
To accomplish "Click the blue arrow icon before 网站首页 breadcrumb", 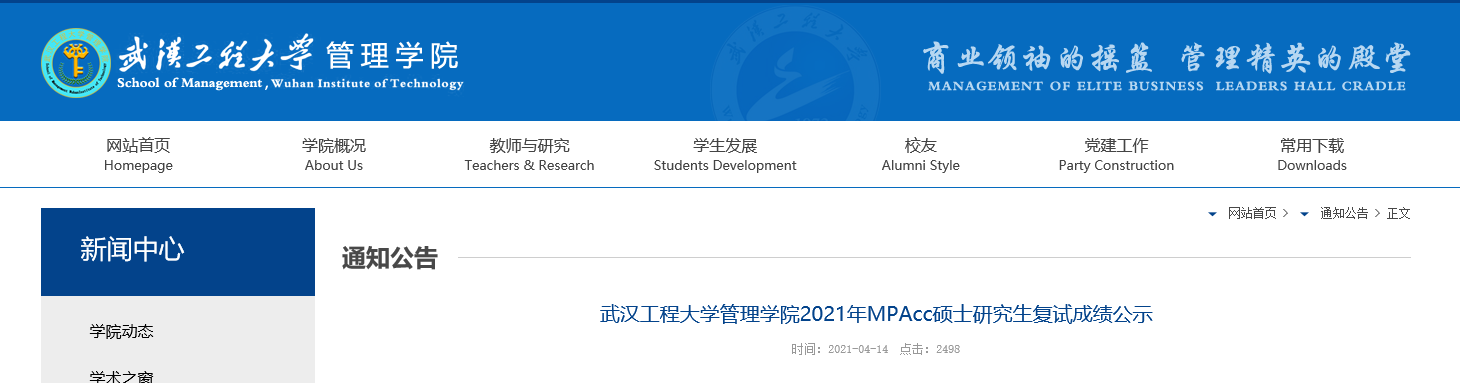I will 1213,214.
